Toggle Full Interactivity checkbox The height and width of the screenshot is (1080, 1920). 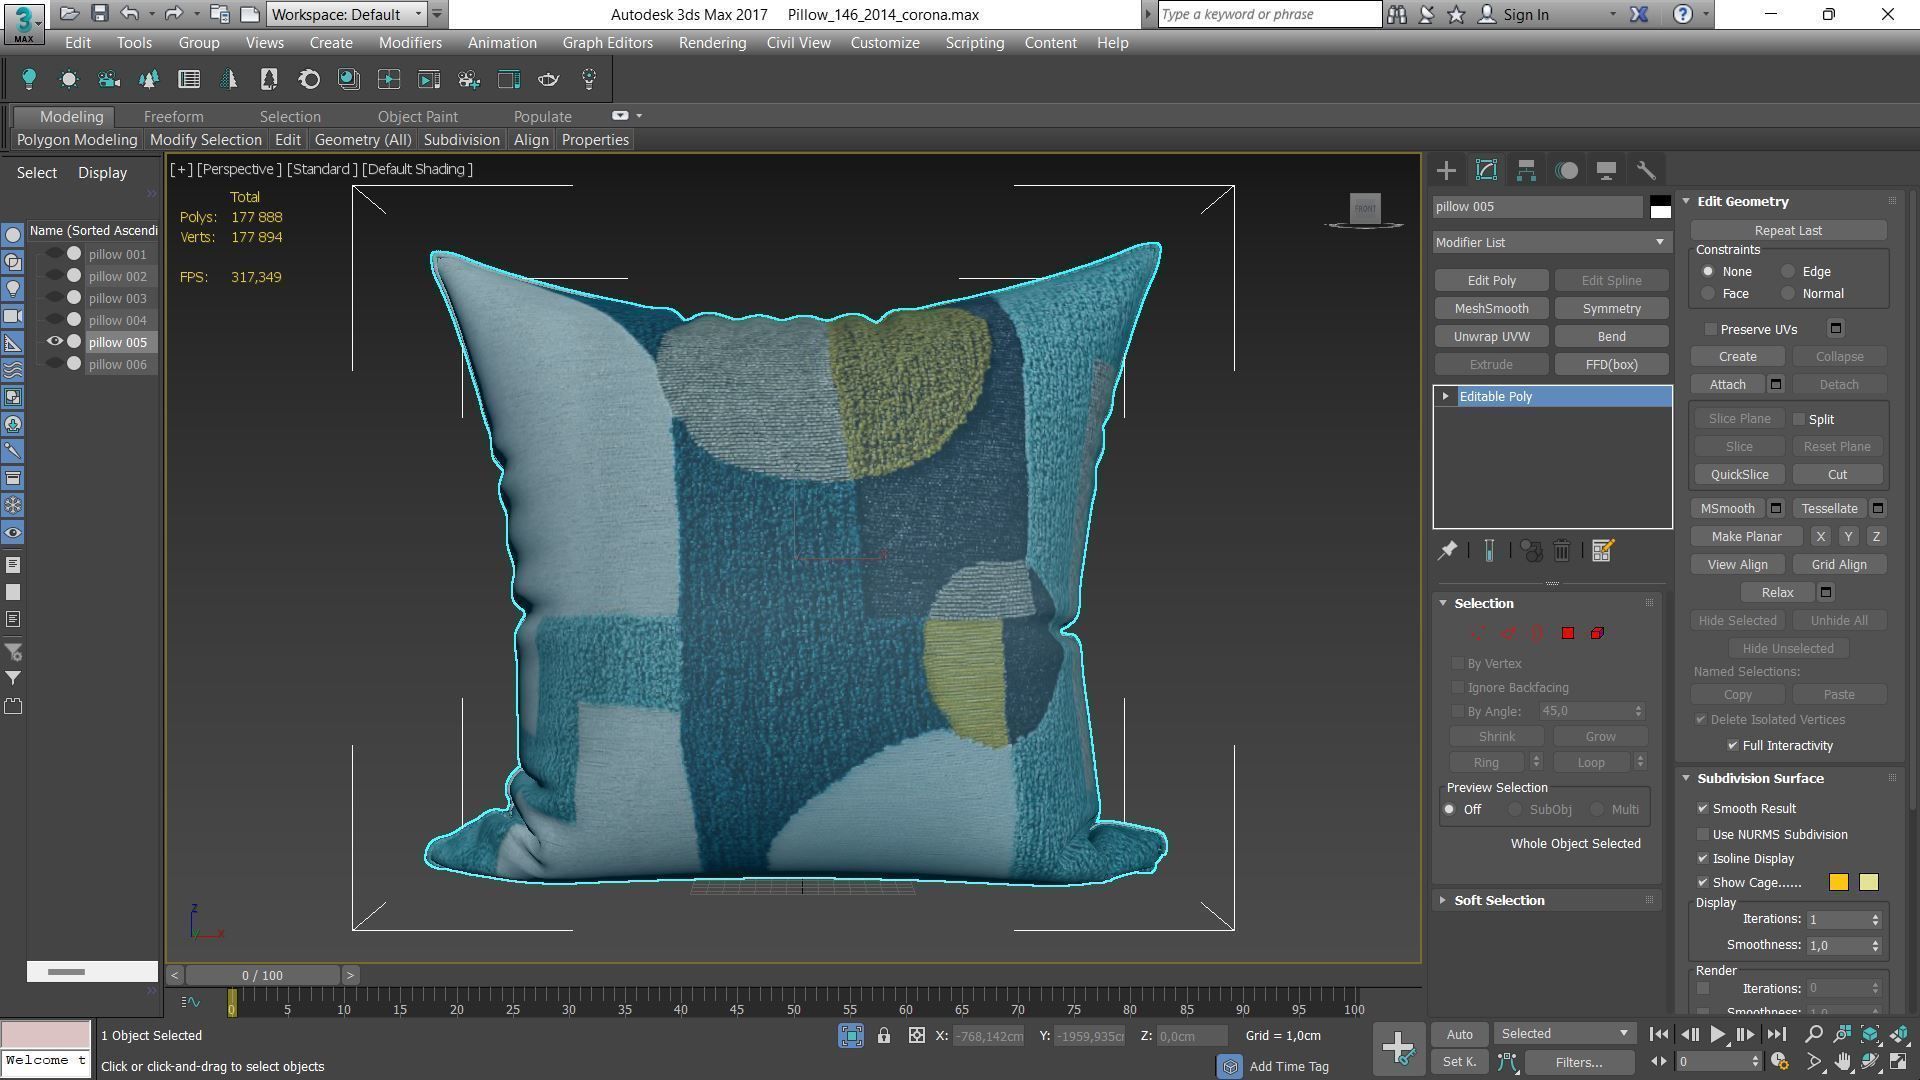1732,746
